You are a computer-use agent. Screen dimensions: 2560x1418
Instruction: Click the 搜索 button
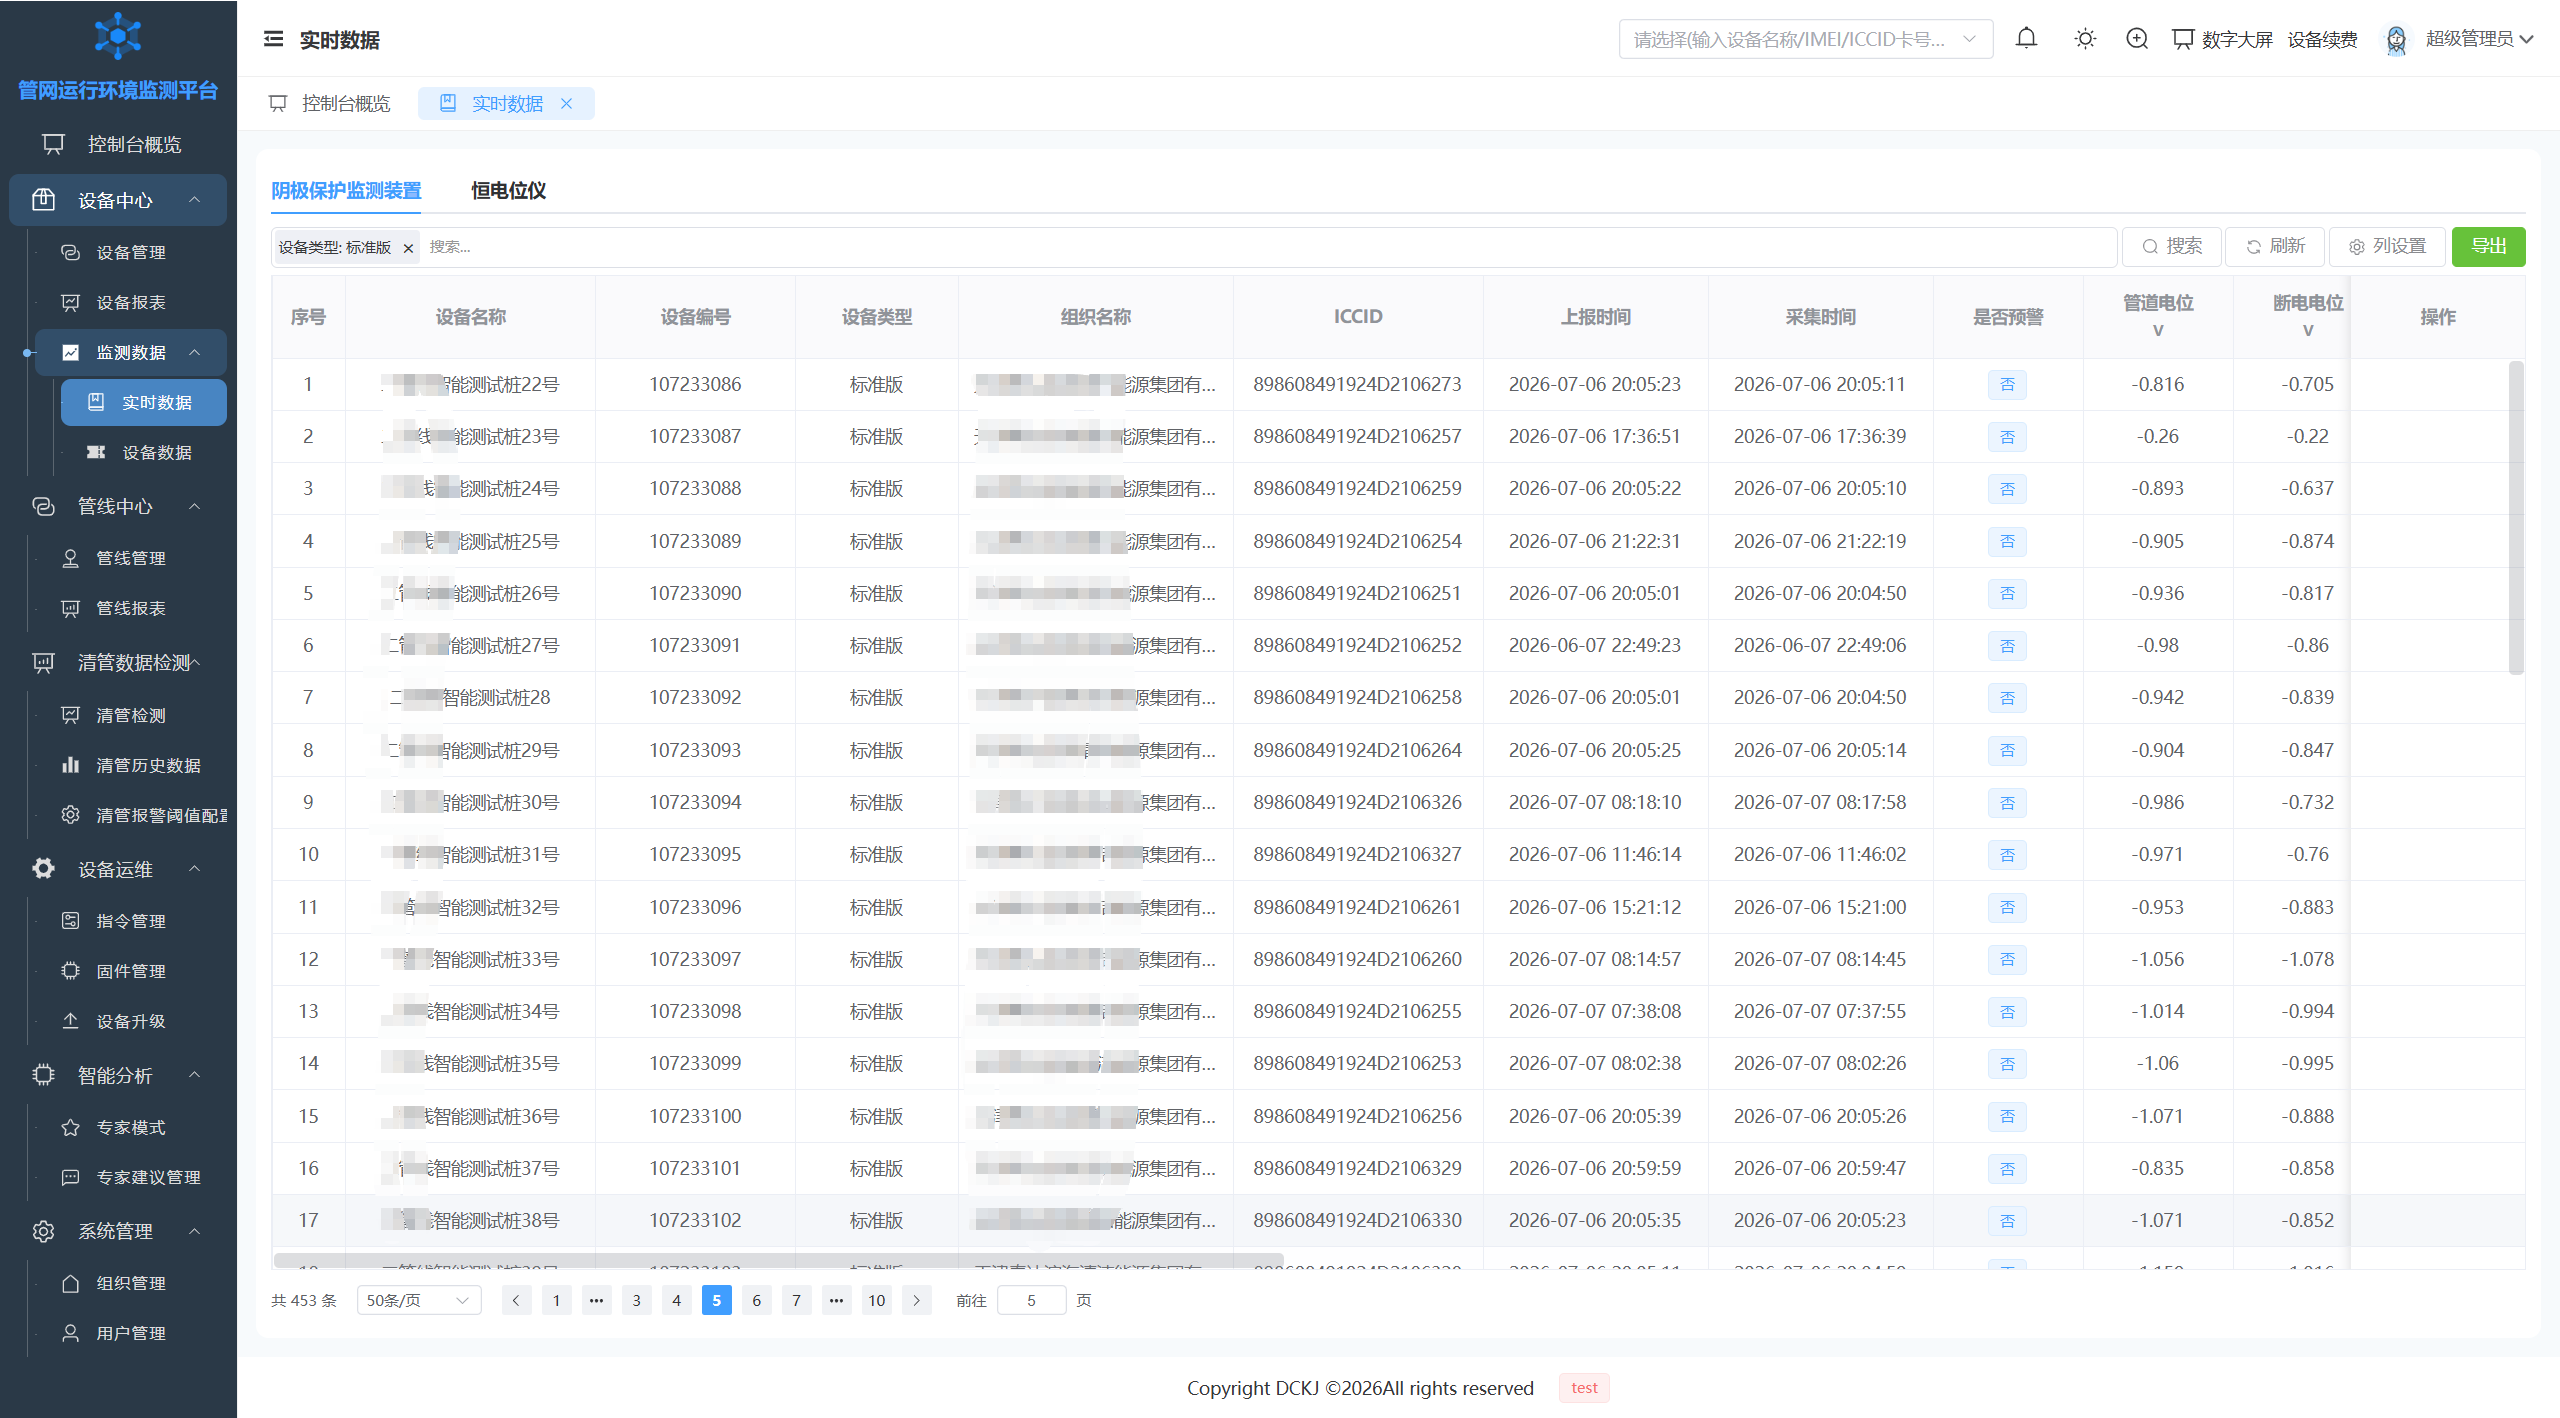coord(2172,246)
